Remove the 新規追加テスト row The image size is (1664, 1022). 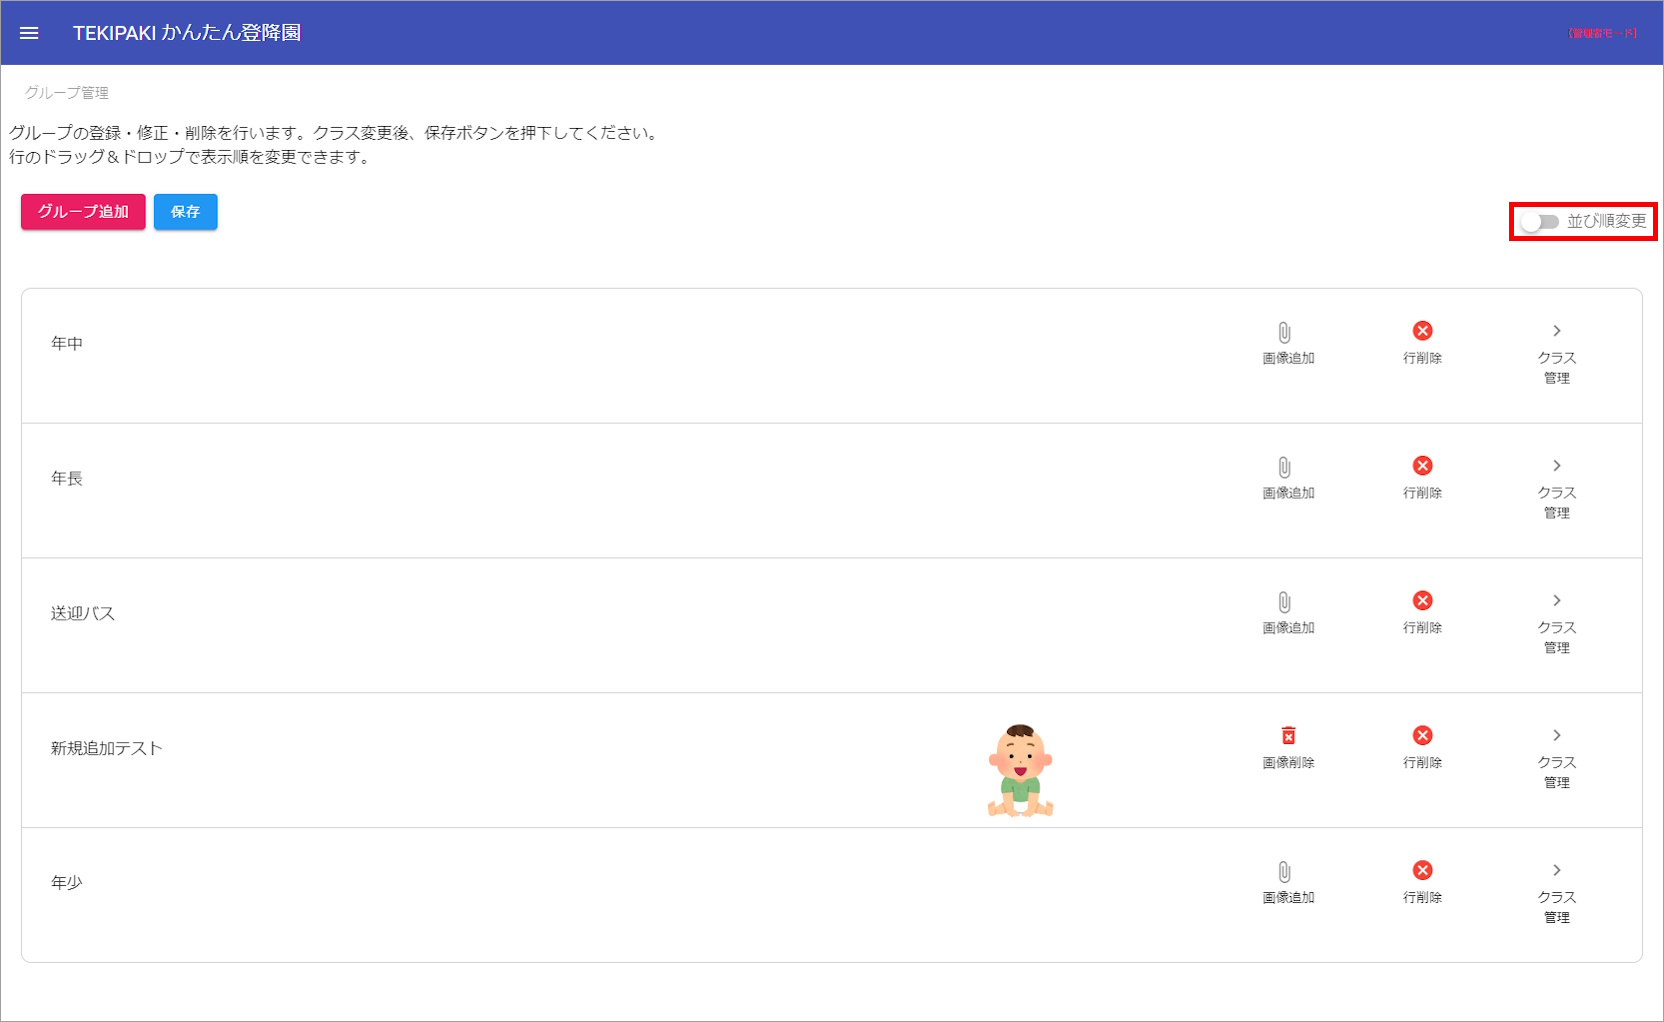click(1422, 736)
